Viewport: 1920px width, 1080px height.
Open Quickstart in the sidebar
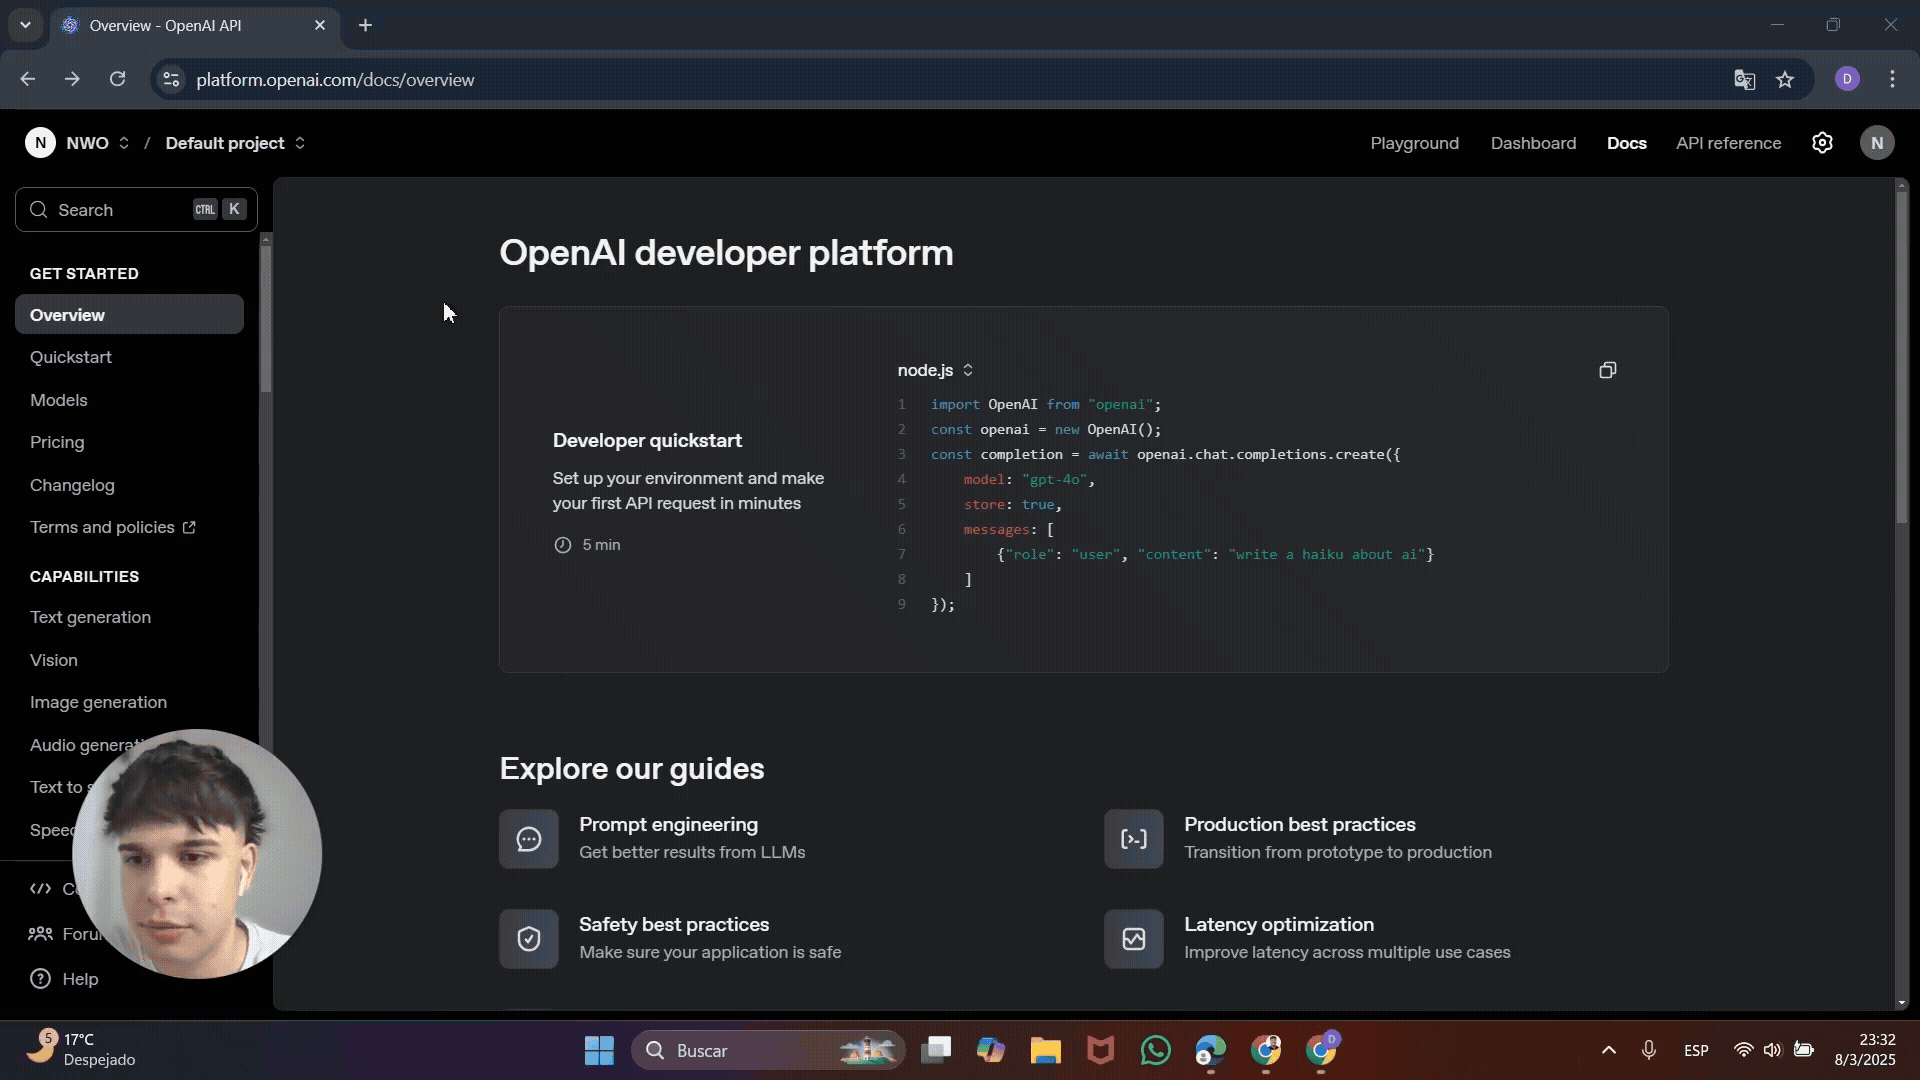(71, 357)
